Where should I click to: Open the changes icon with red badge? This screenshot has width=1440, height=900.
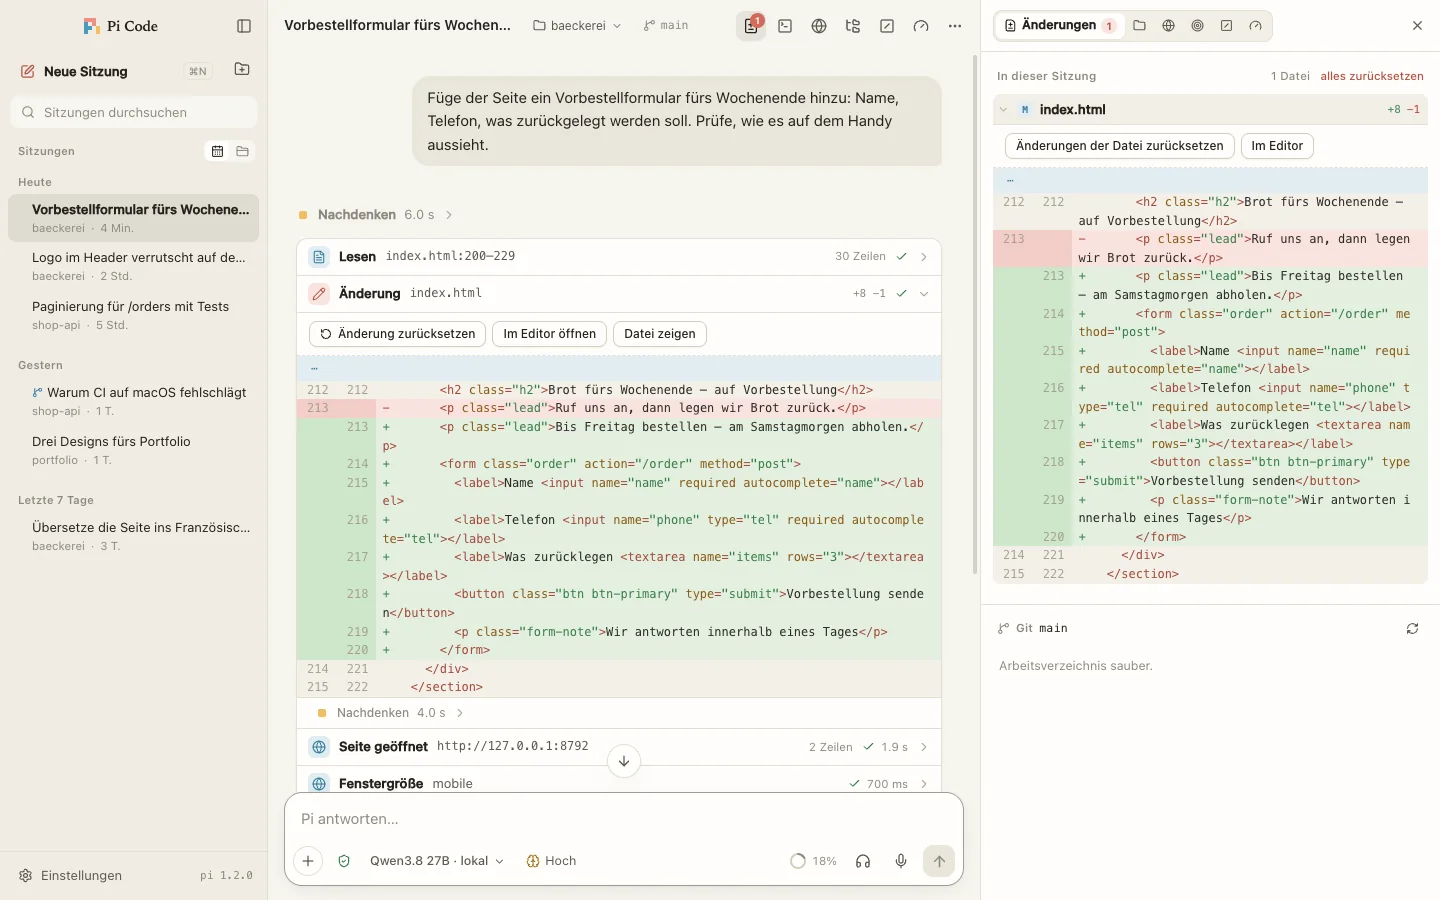coord(751,26)
